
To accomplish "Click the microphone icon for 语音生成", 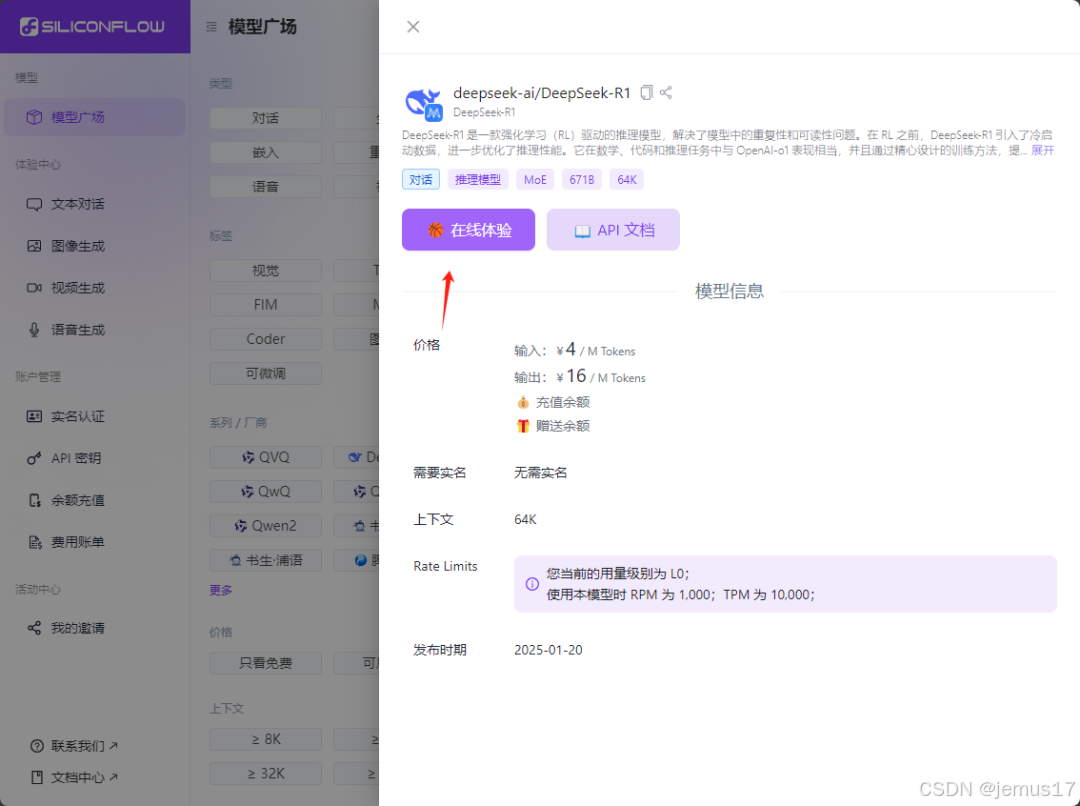I will 34,330.
